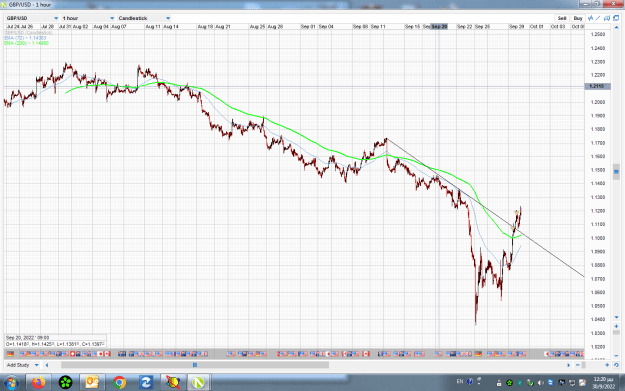Open Firefox from the taskbar

(39, 383)
